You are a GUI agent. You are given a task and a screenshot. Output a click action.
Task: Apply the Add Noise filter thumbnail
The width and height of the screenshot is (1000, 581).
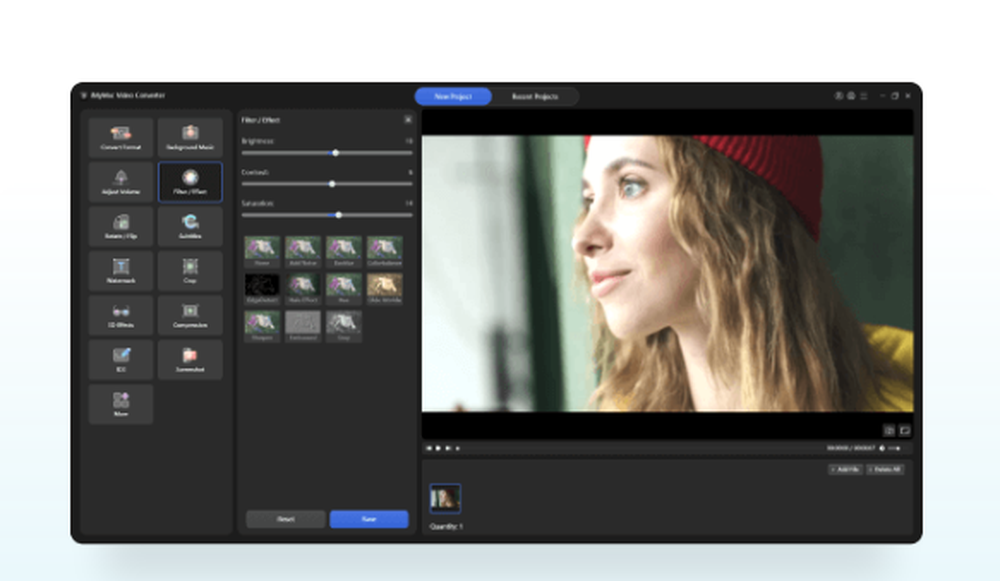[303, 251]
